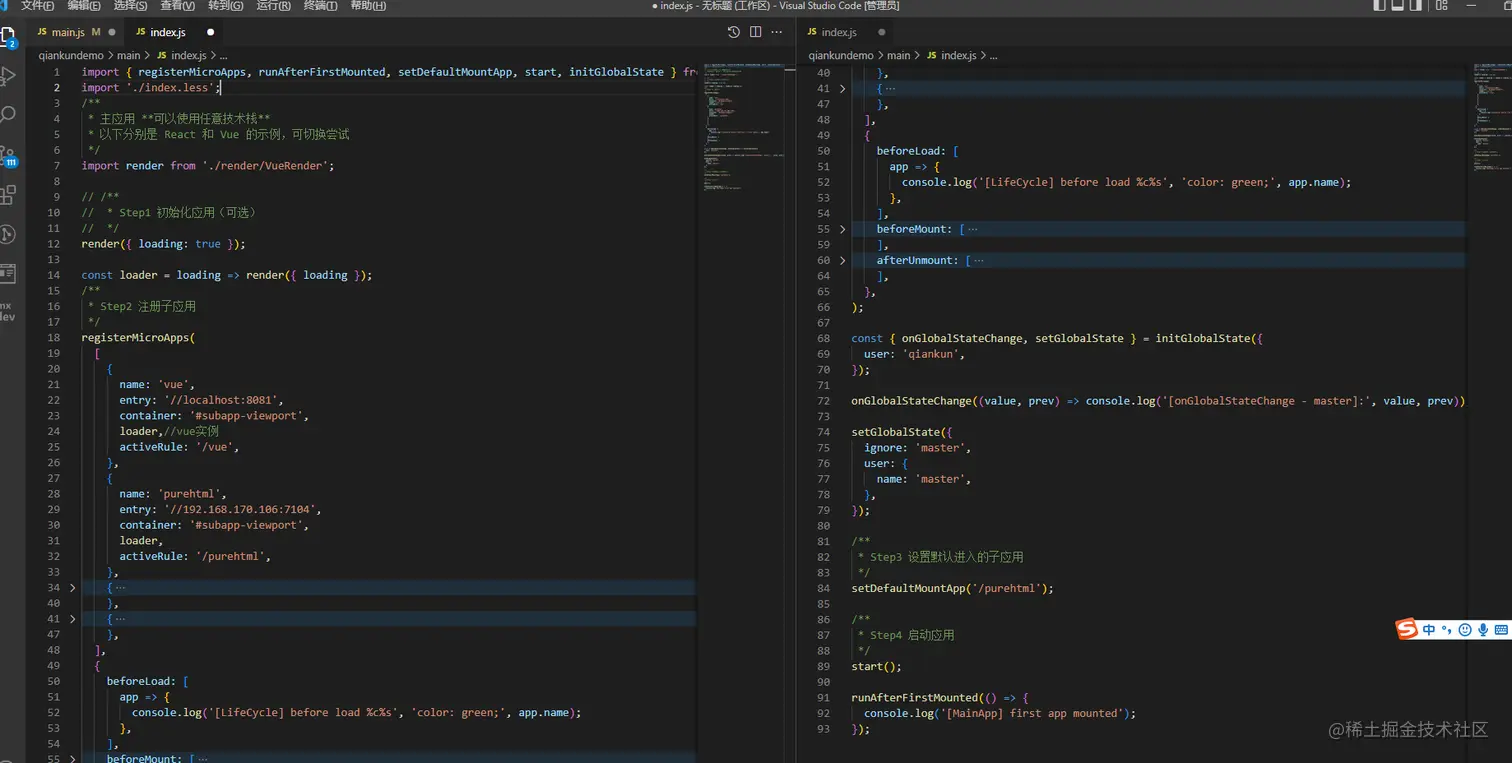The width and height of the screenshot is (1512, 763).
Task: Switch to main.js tab
Action: pos(75,32)
